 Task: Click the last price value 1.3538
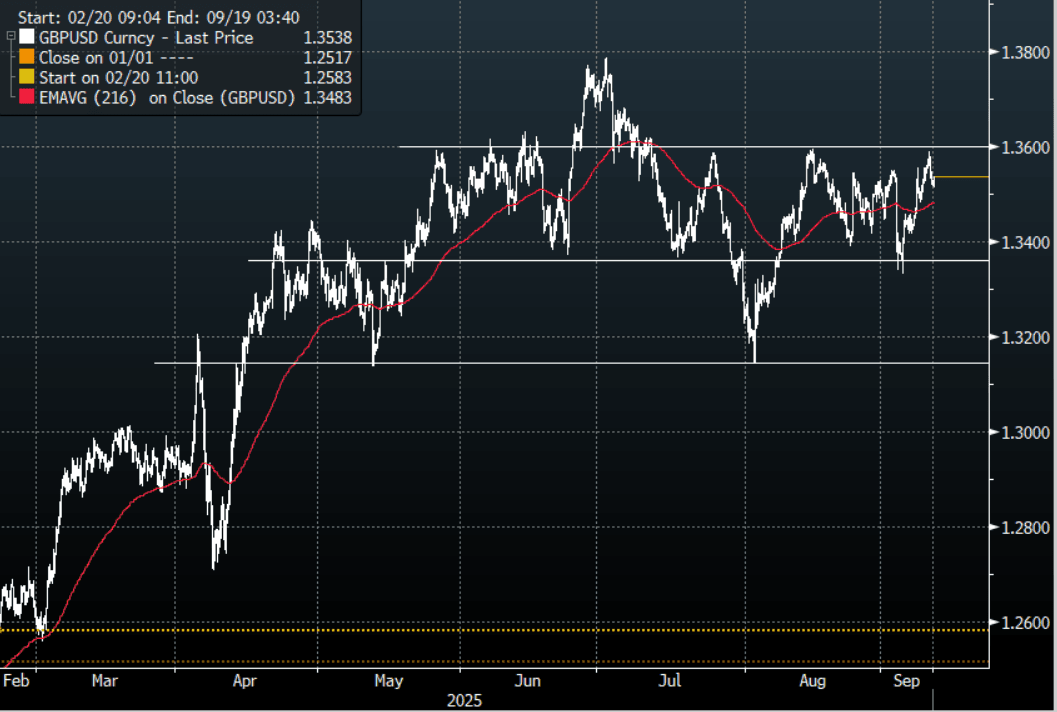[x=328, y=38]
